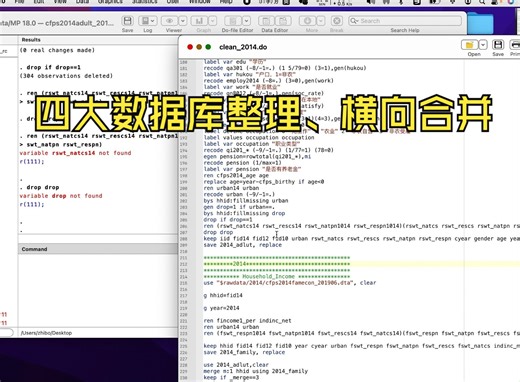The width and height of the screenshot is (520, 382).
Task: Click '. drop drop' command in Results
Action: tap(39, 187)
